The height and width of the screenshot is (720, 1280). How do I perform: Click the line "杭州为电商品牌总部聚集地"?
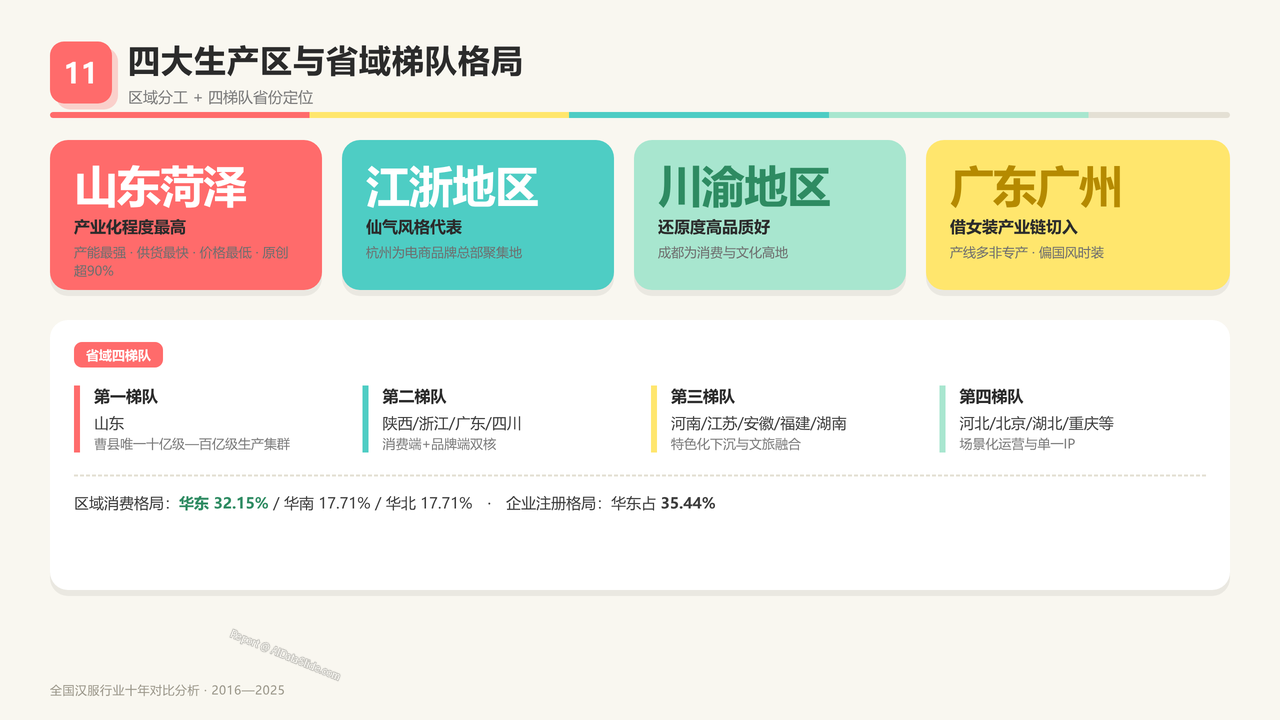coord(444,253)
